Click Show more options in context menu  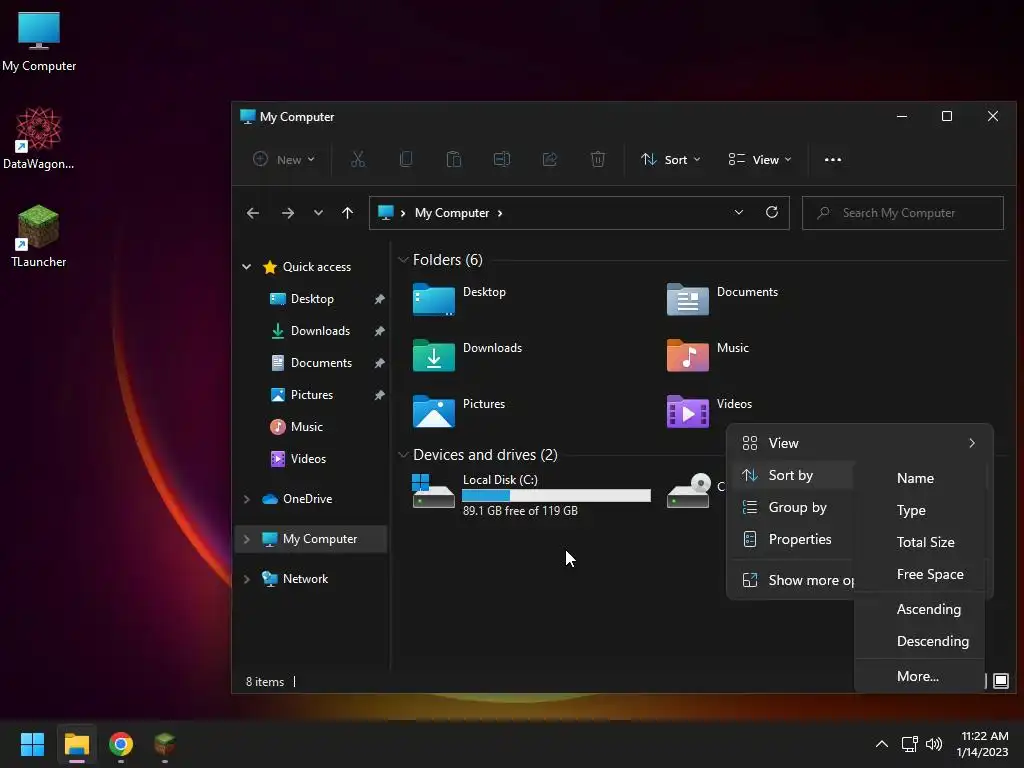click(792, 580)
